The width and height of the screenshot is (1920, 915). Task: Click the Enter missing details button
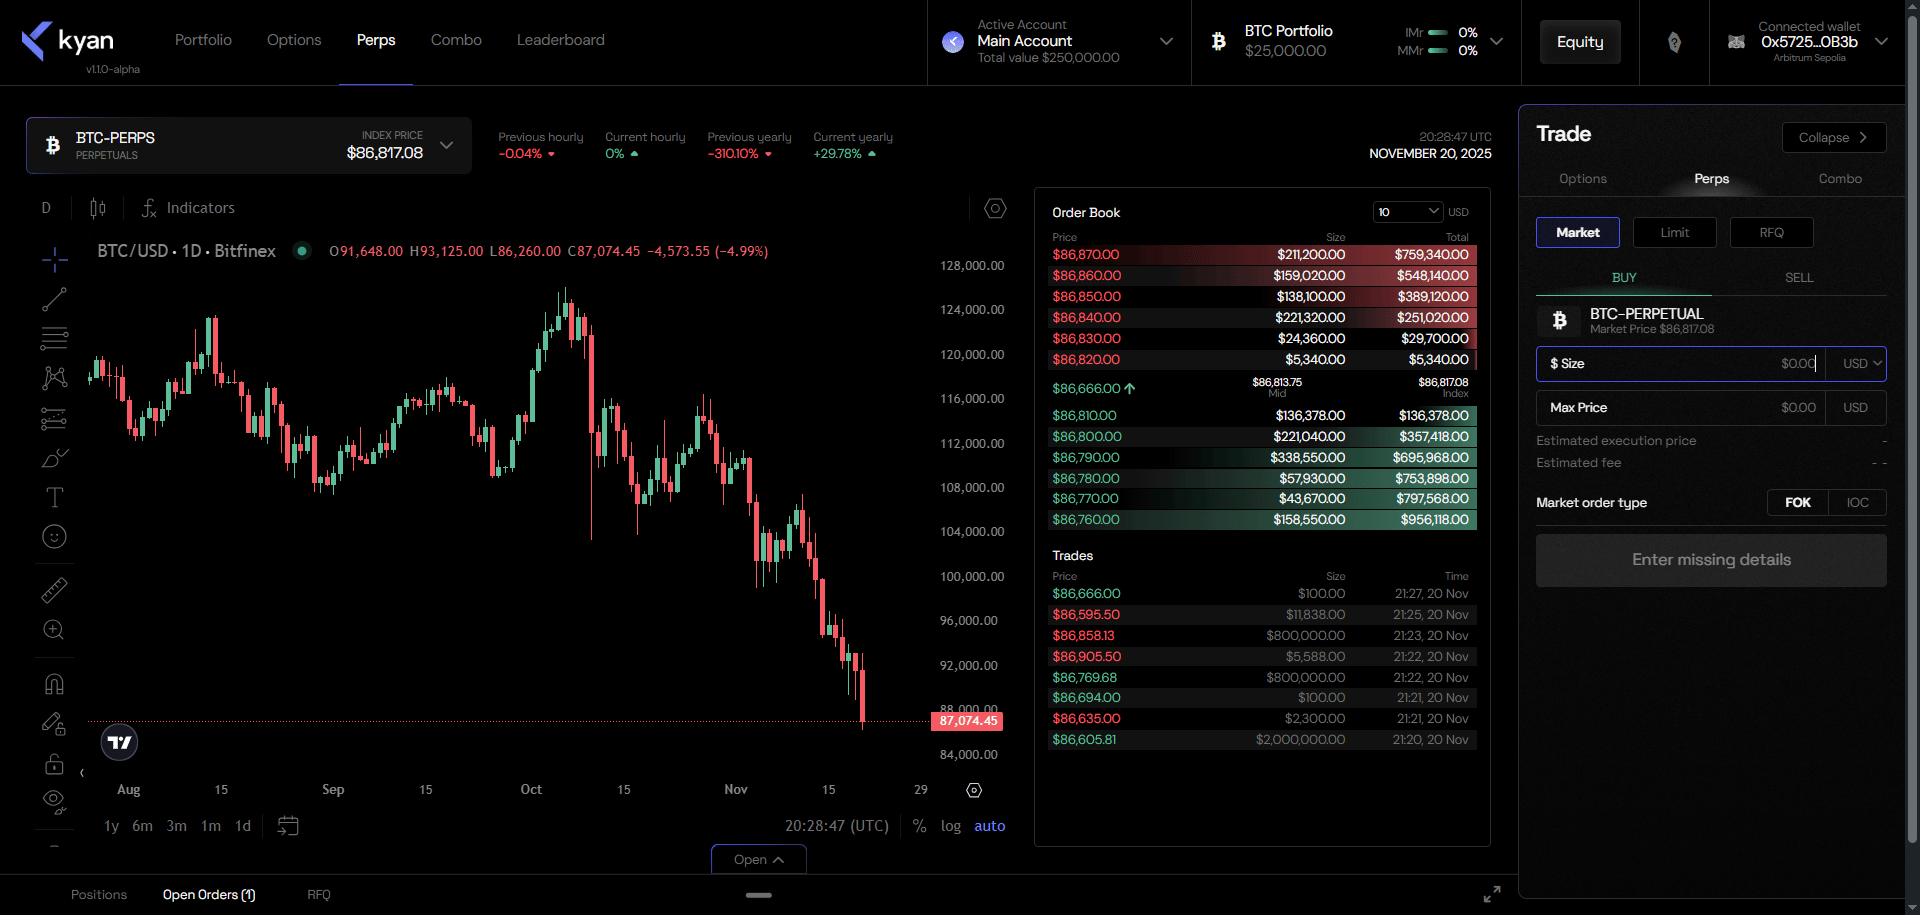1711,560
